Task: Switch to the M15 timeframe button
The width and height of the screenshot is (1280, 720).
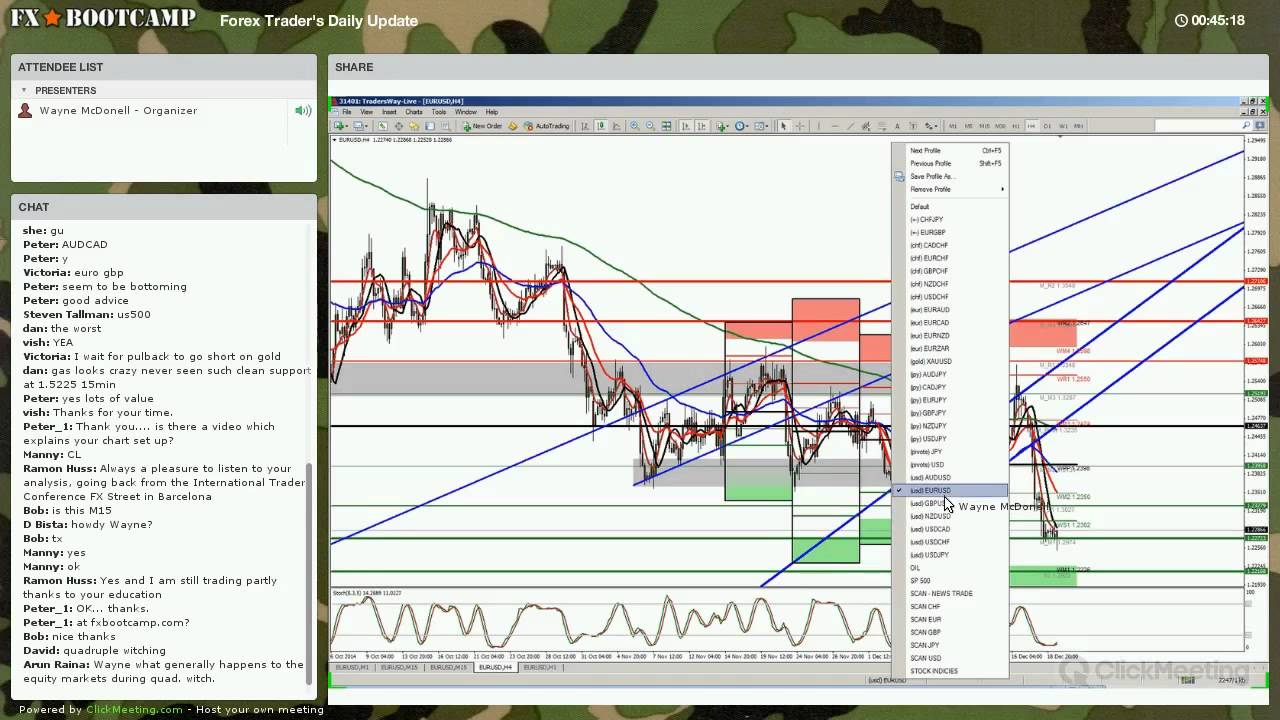Action: pos(984,126)
